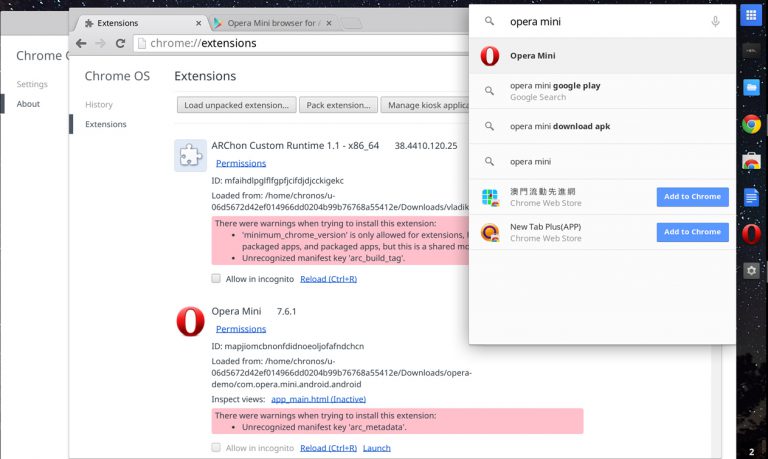Screen dimensions: 768x459
Task: Open Chrome Web Store shelf icon
Action: [751, 161]
